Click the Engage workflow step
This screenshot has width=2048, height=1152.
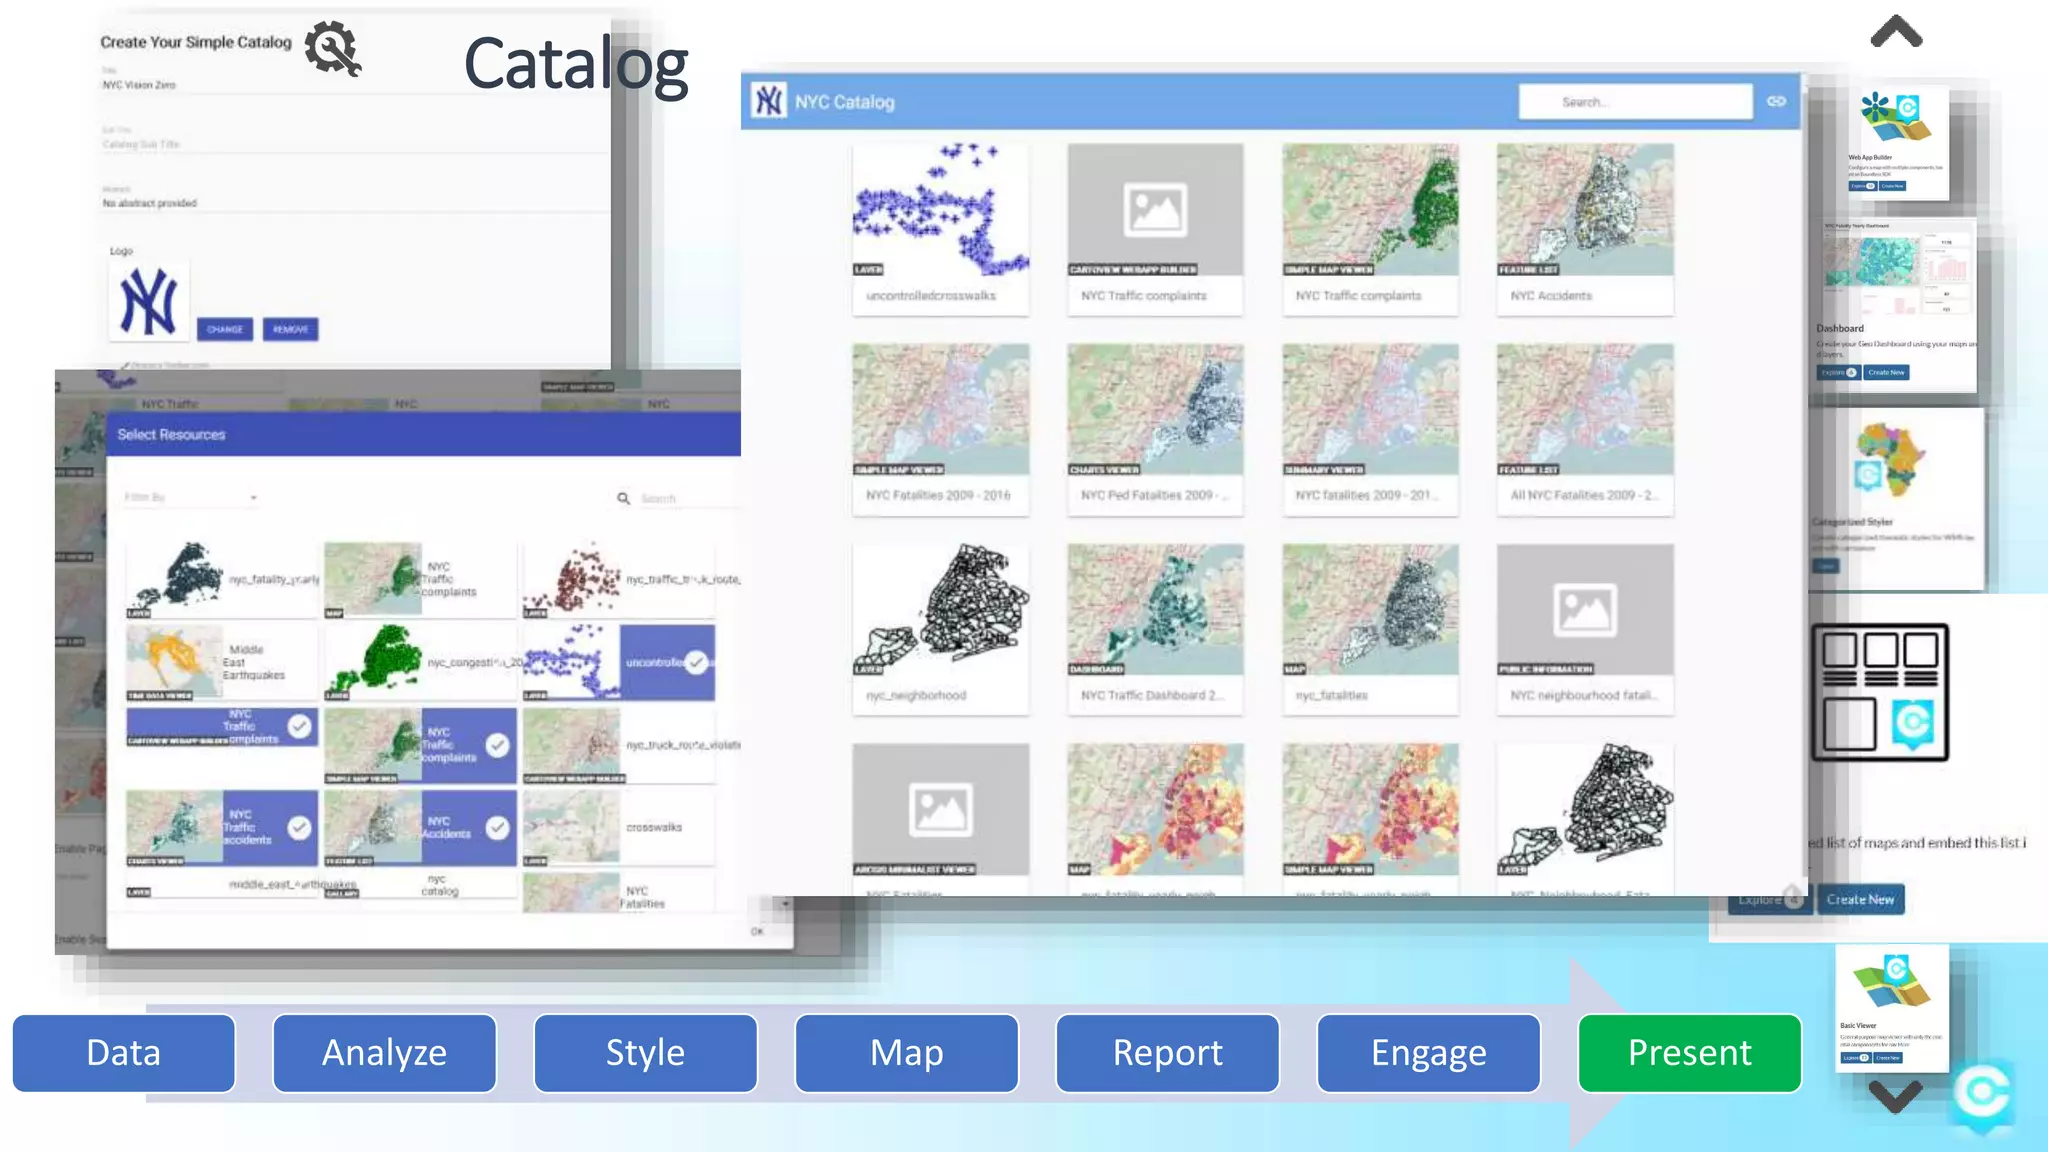[x=1429, y=1053]
